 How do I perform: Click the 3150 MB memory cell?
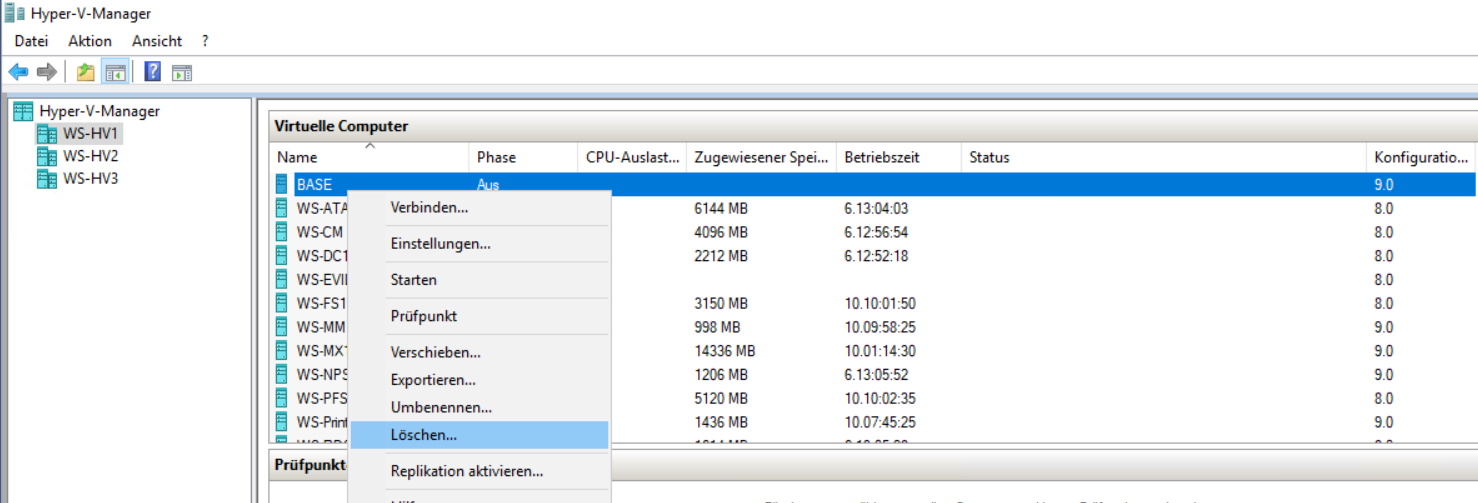(x=721, y=303)
